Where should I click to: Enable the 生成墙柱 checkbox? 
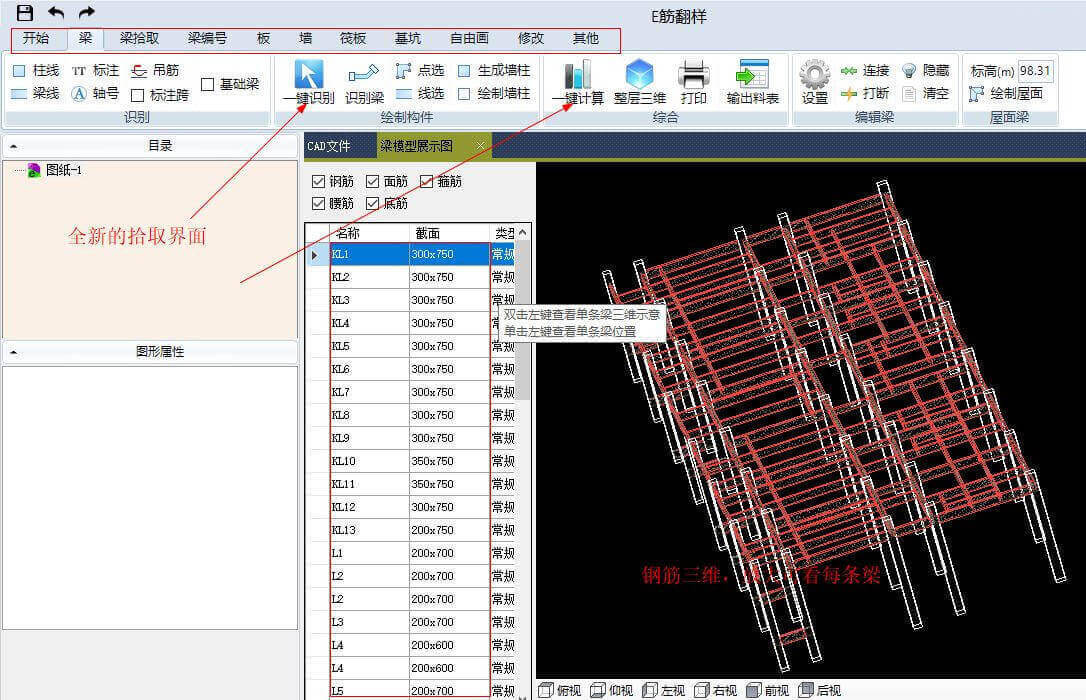pos(465,71)
